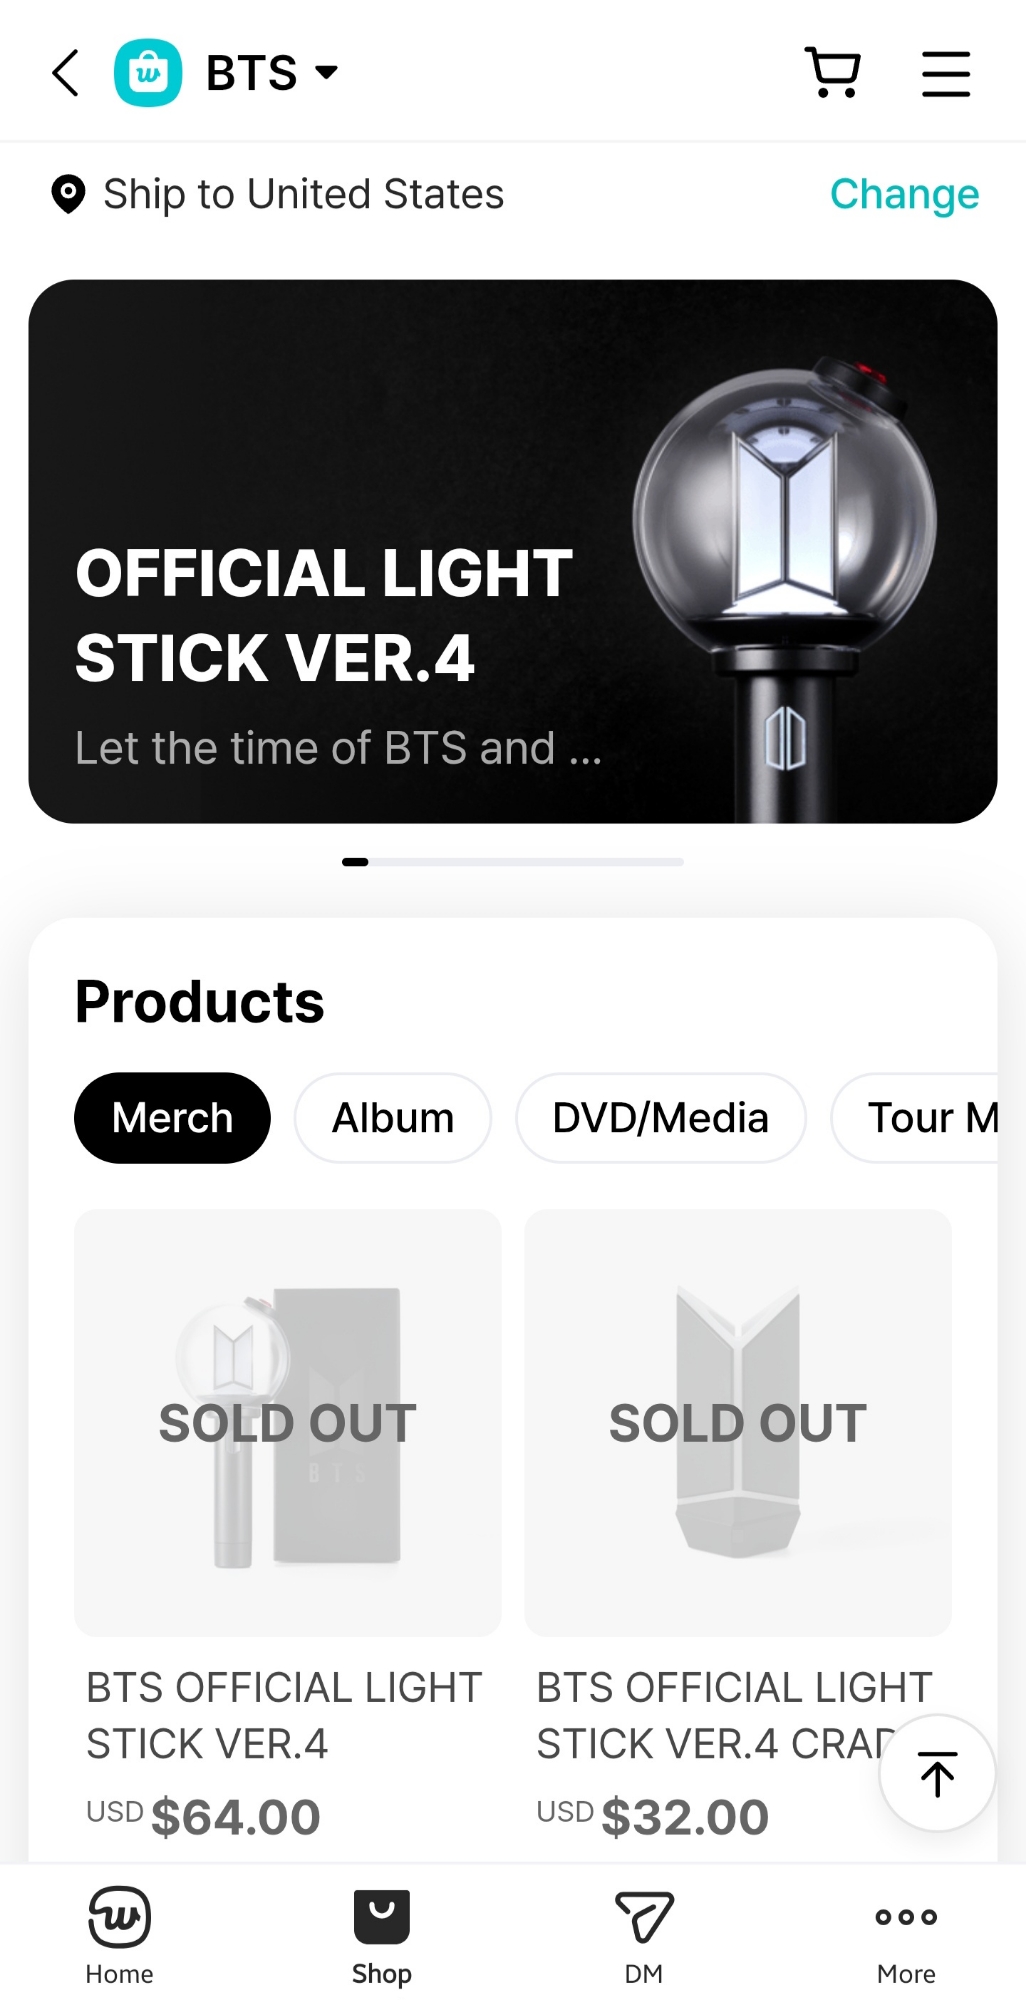Change the shipping country
The width and height of the screenshot is (1026, 2000).
904,194
